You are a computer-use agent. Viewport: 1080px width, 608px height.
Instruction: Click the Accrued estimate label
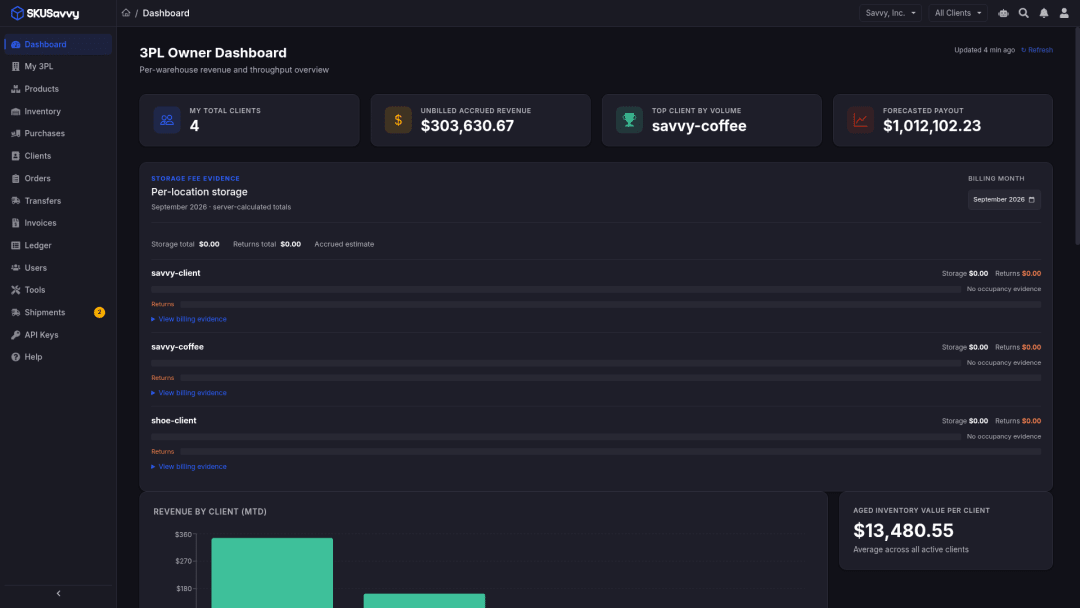344,244
